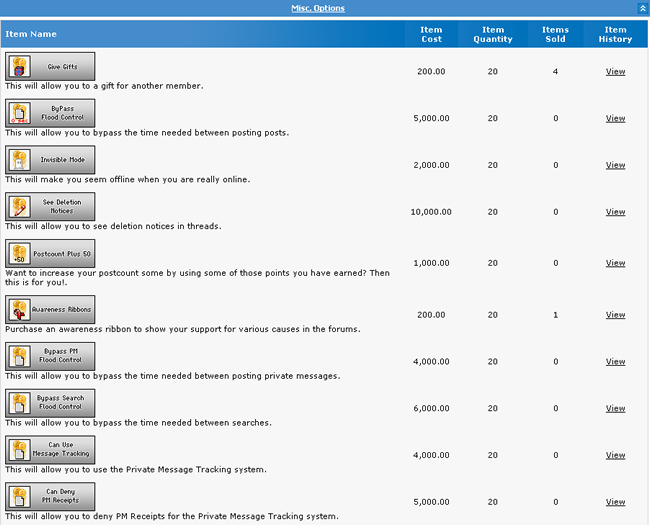Select the 10,000.00 cost value
The image size is (650, 525).
tap(431, 212)
